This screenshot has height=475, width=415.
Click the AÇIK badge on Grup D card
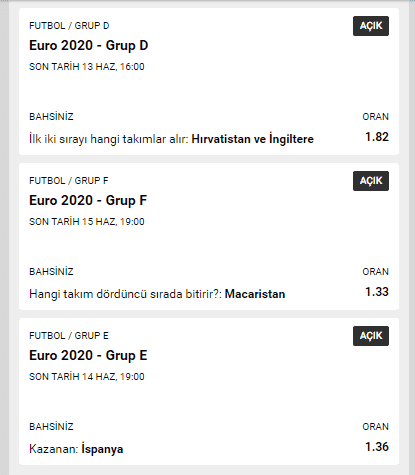tap(371, 26)
